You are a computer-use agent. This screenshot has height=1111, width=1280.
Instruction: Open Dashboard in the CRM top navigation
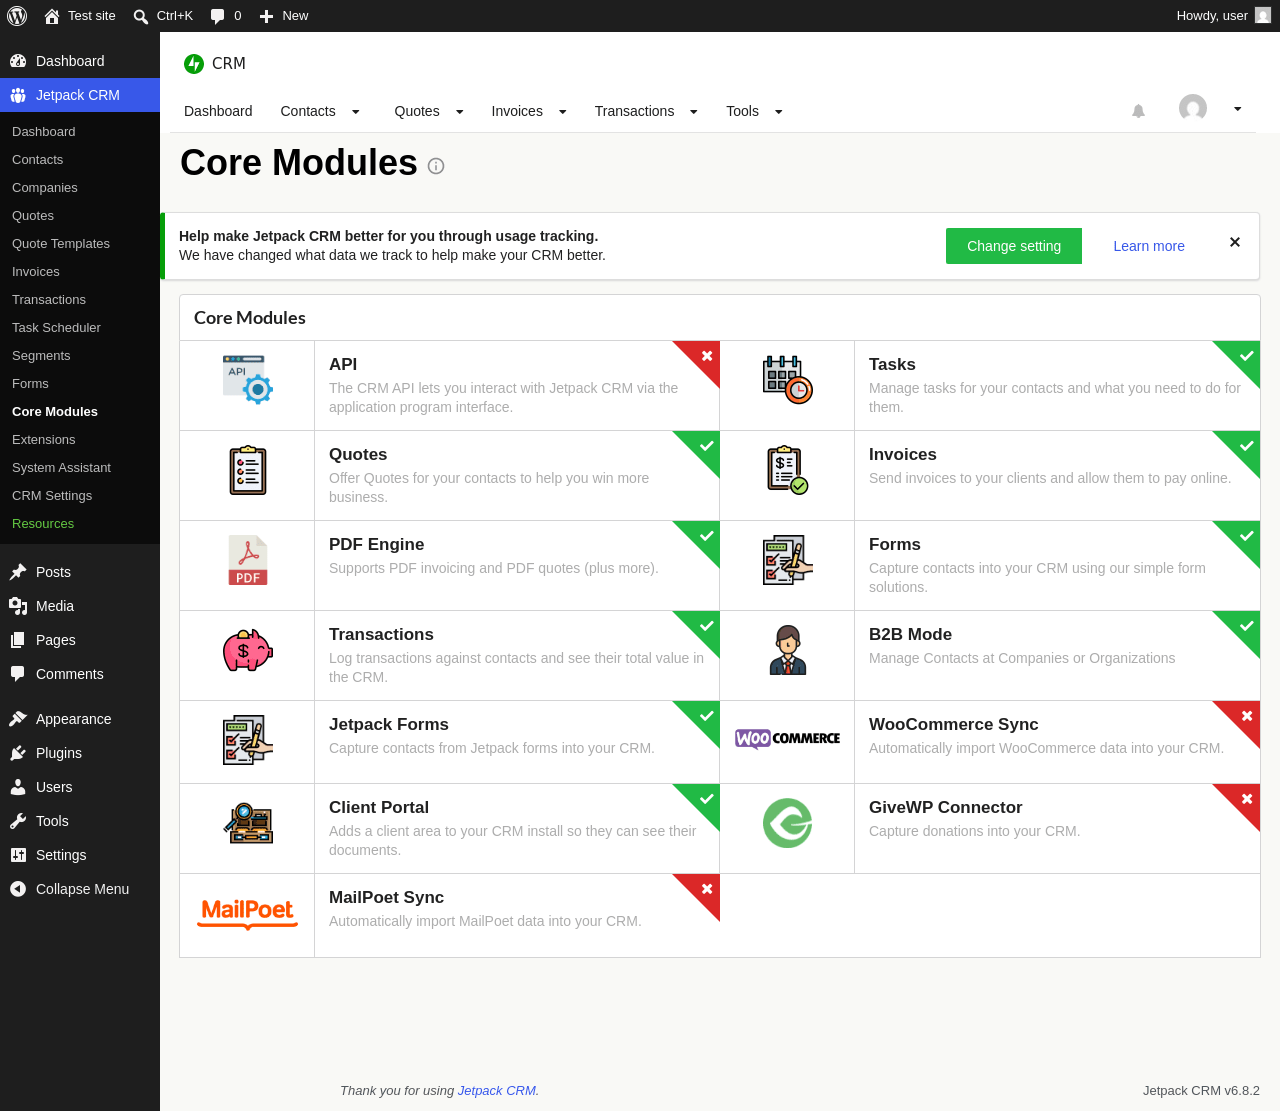tap(218, 111)
